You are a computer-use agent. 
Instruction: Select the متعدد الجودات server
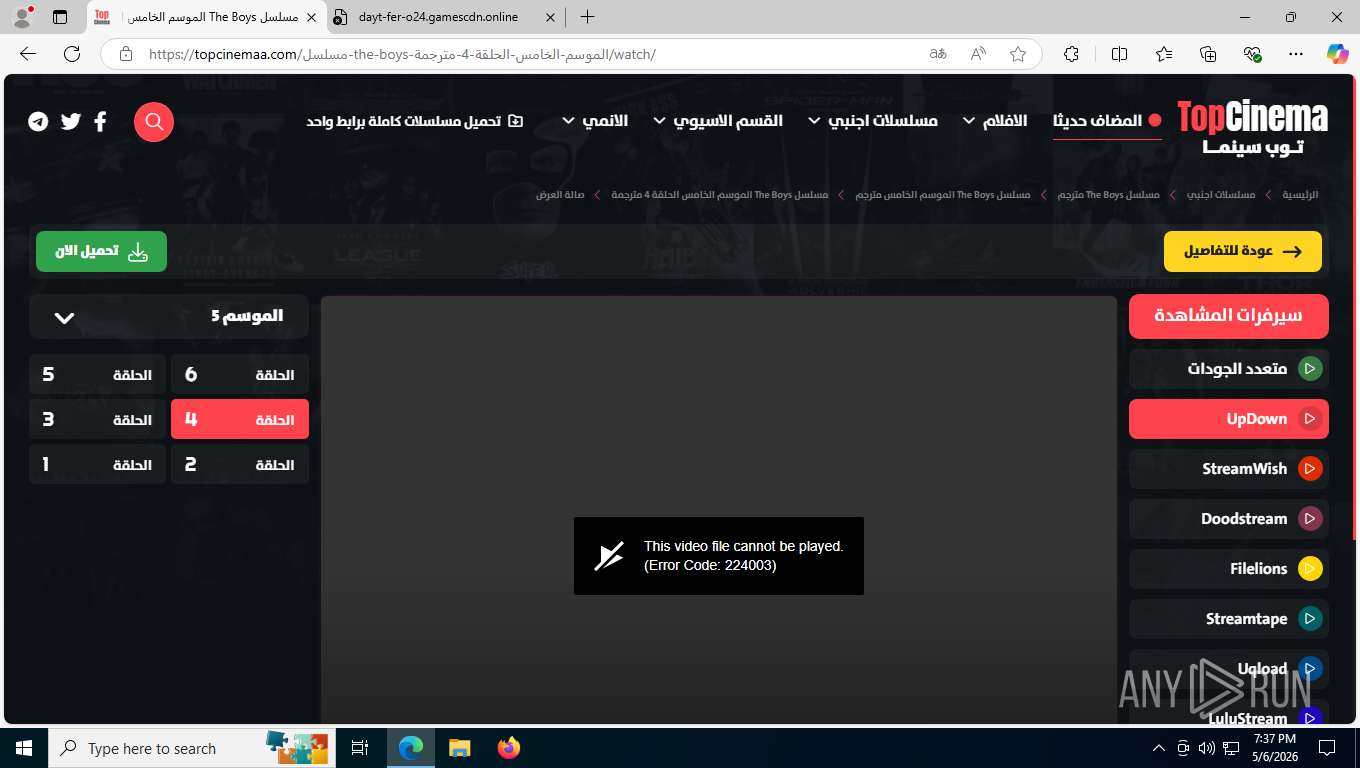[1229, 369]
